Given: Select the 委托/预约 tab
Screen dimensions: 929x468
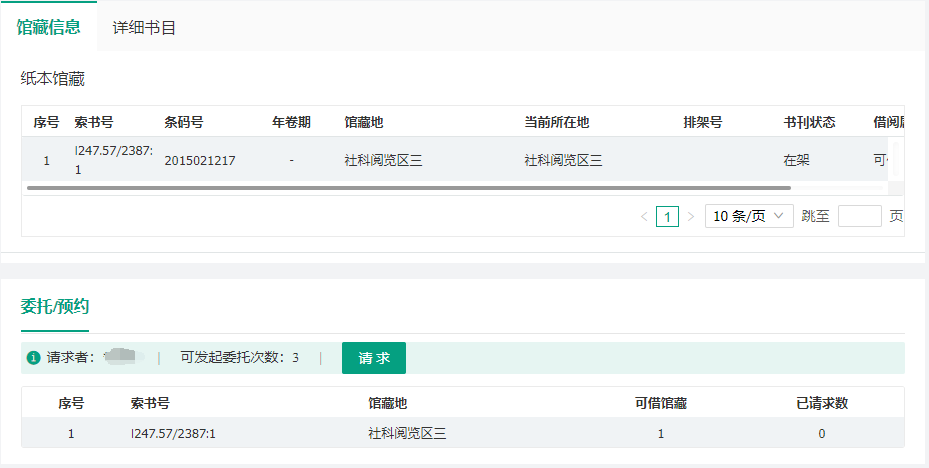Looking at the screenshot, I should [x=55, y=306].
